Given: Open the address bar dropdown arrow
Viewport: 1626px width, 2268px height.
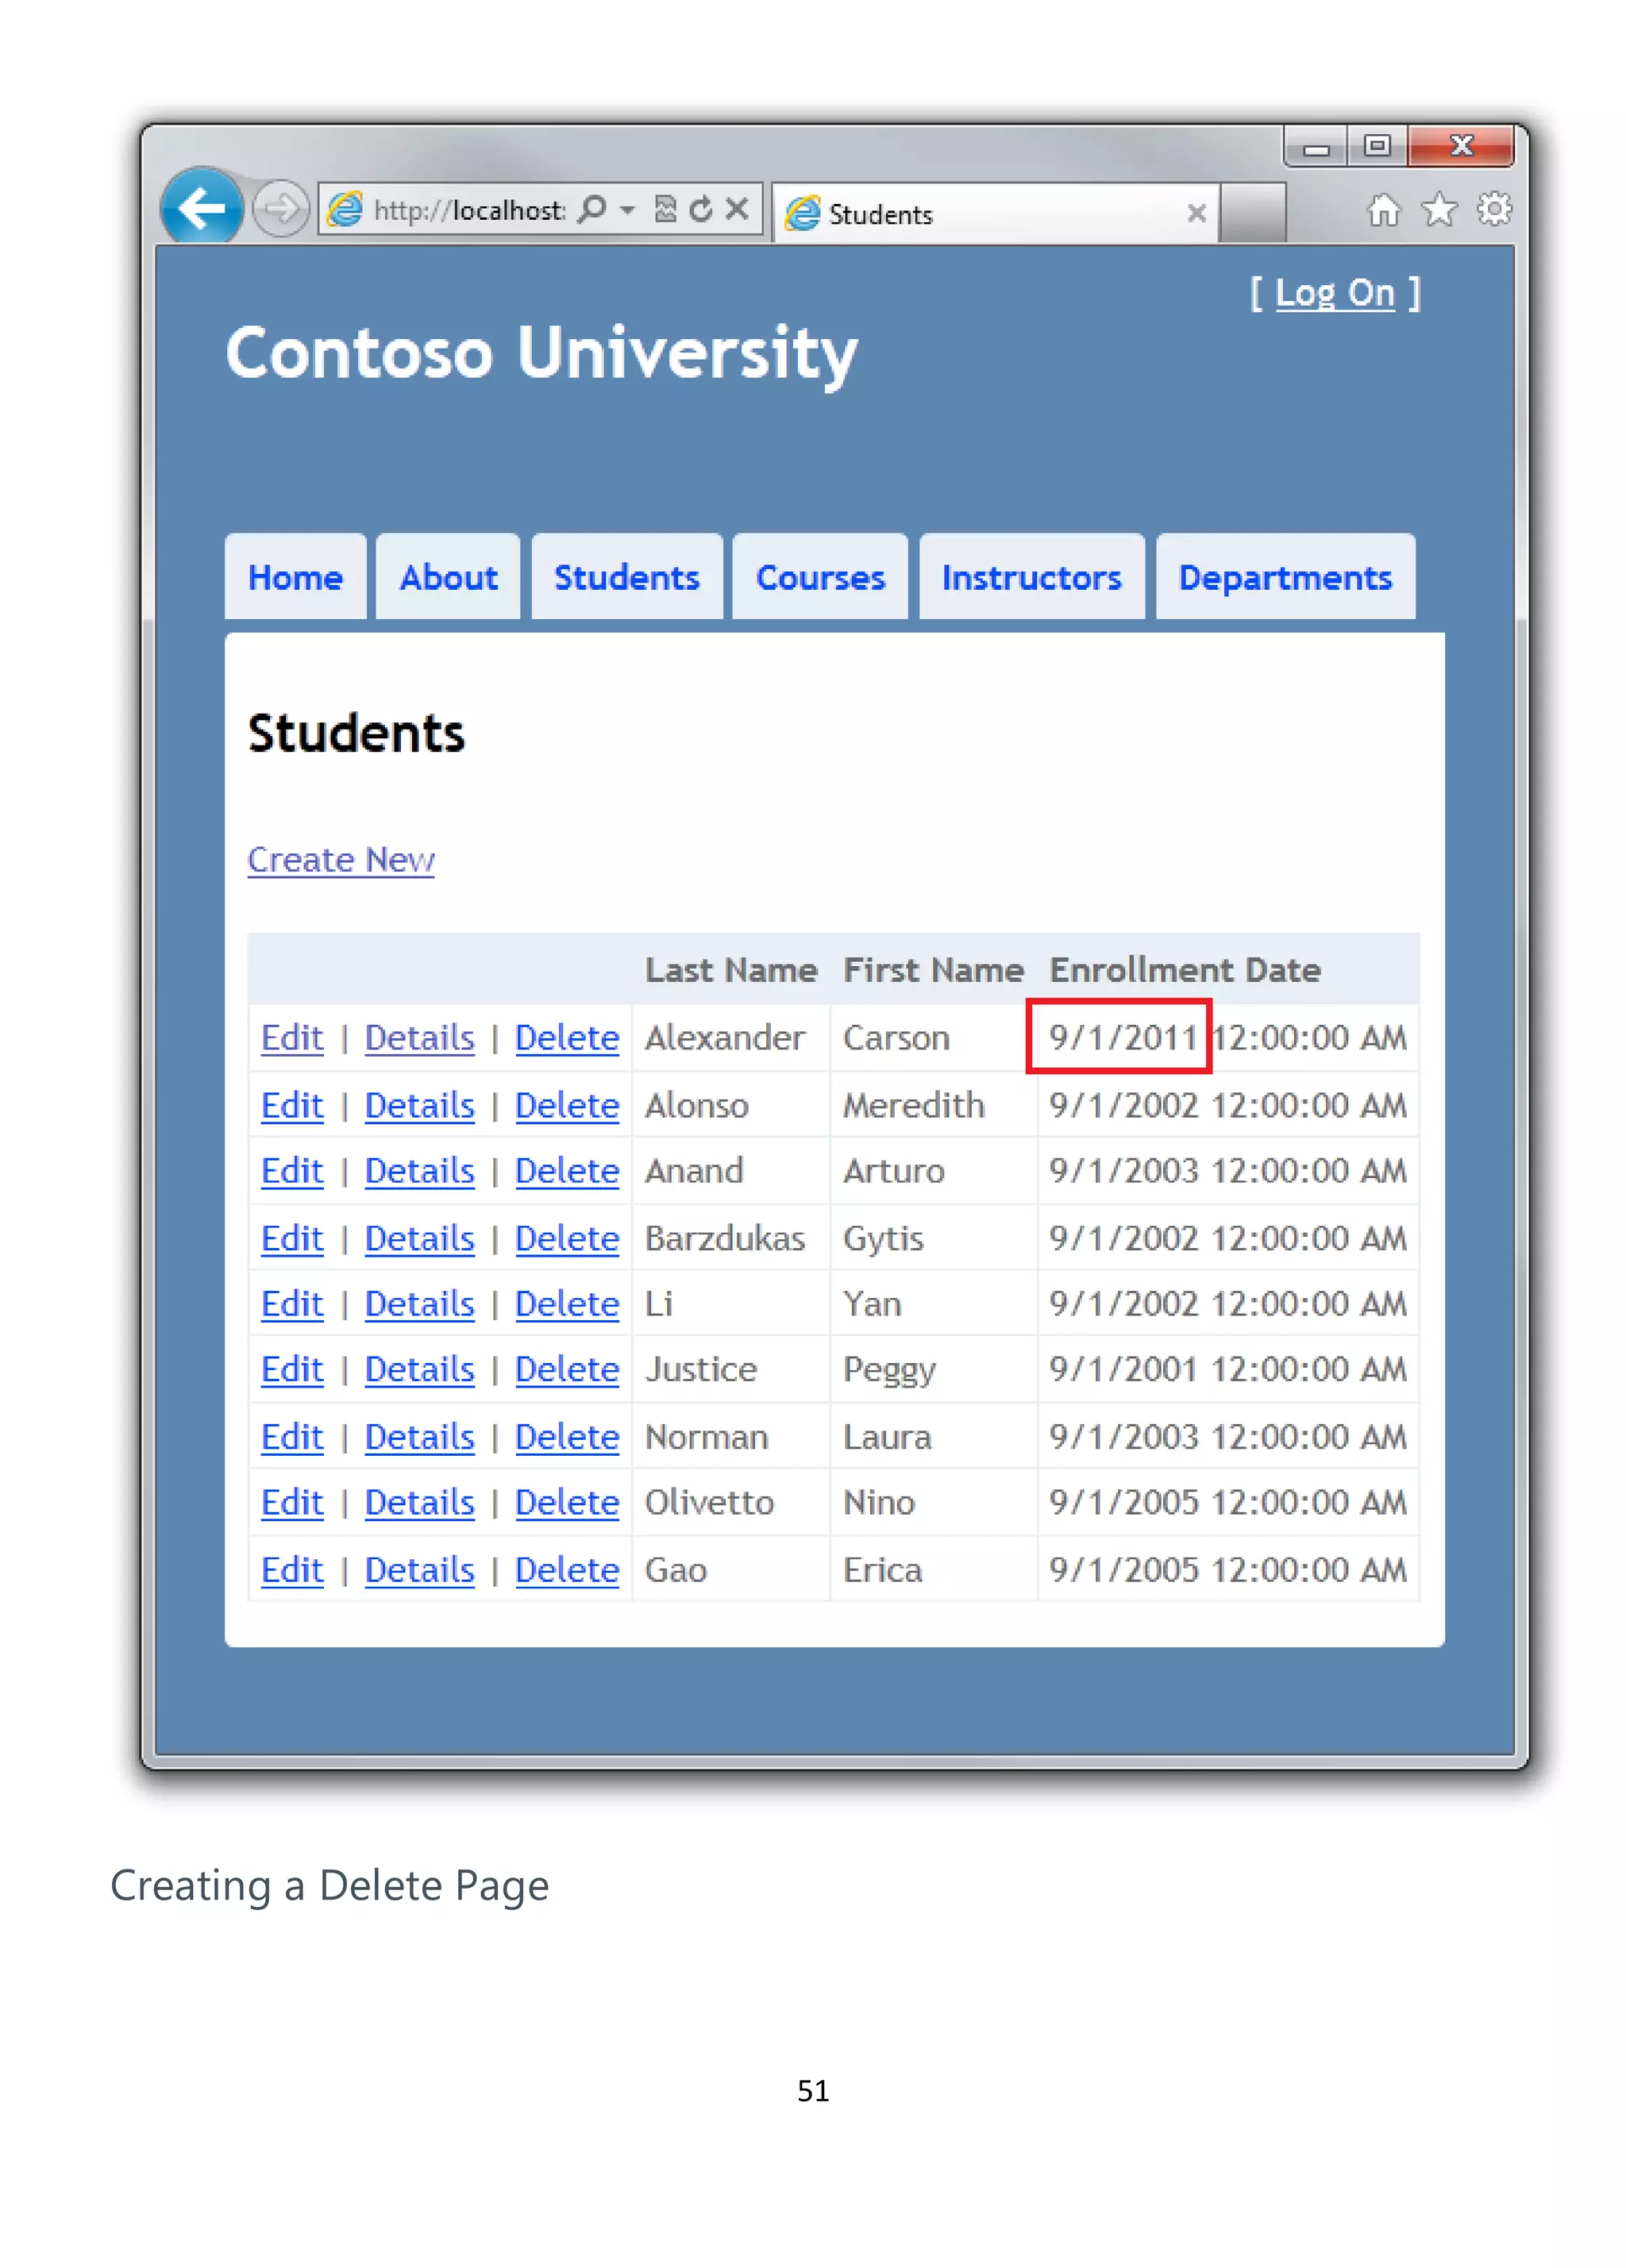Looking at the screenshot, I should pos(628,210).
